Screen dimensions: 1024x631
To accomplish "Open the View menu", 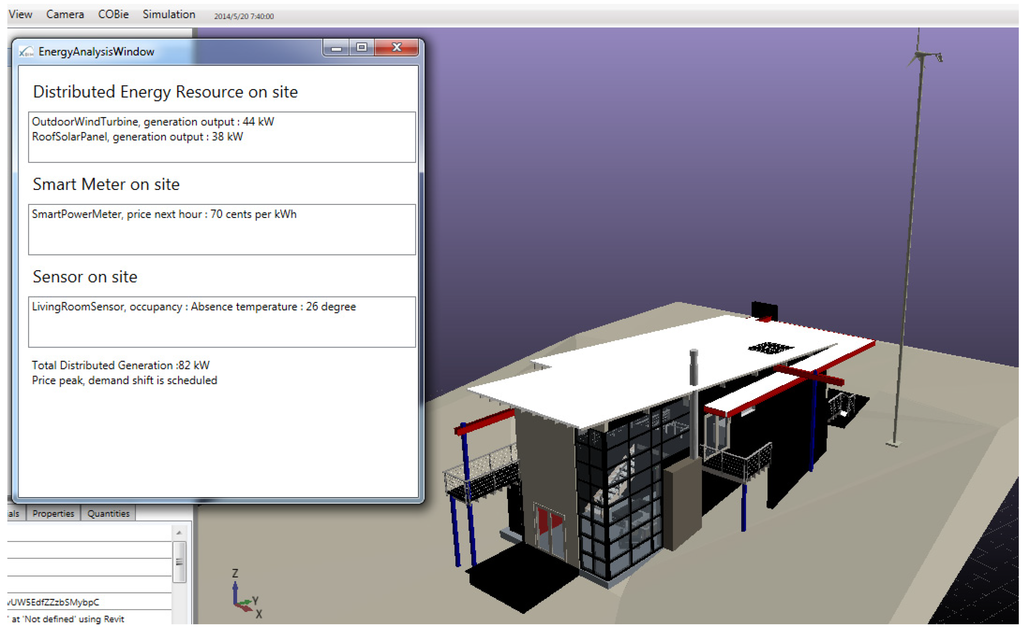I will 20,15.
